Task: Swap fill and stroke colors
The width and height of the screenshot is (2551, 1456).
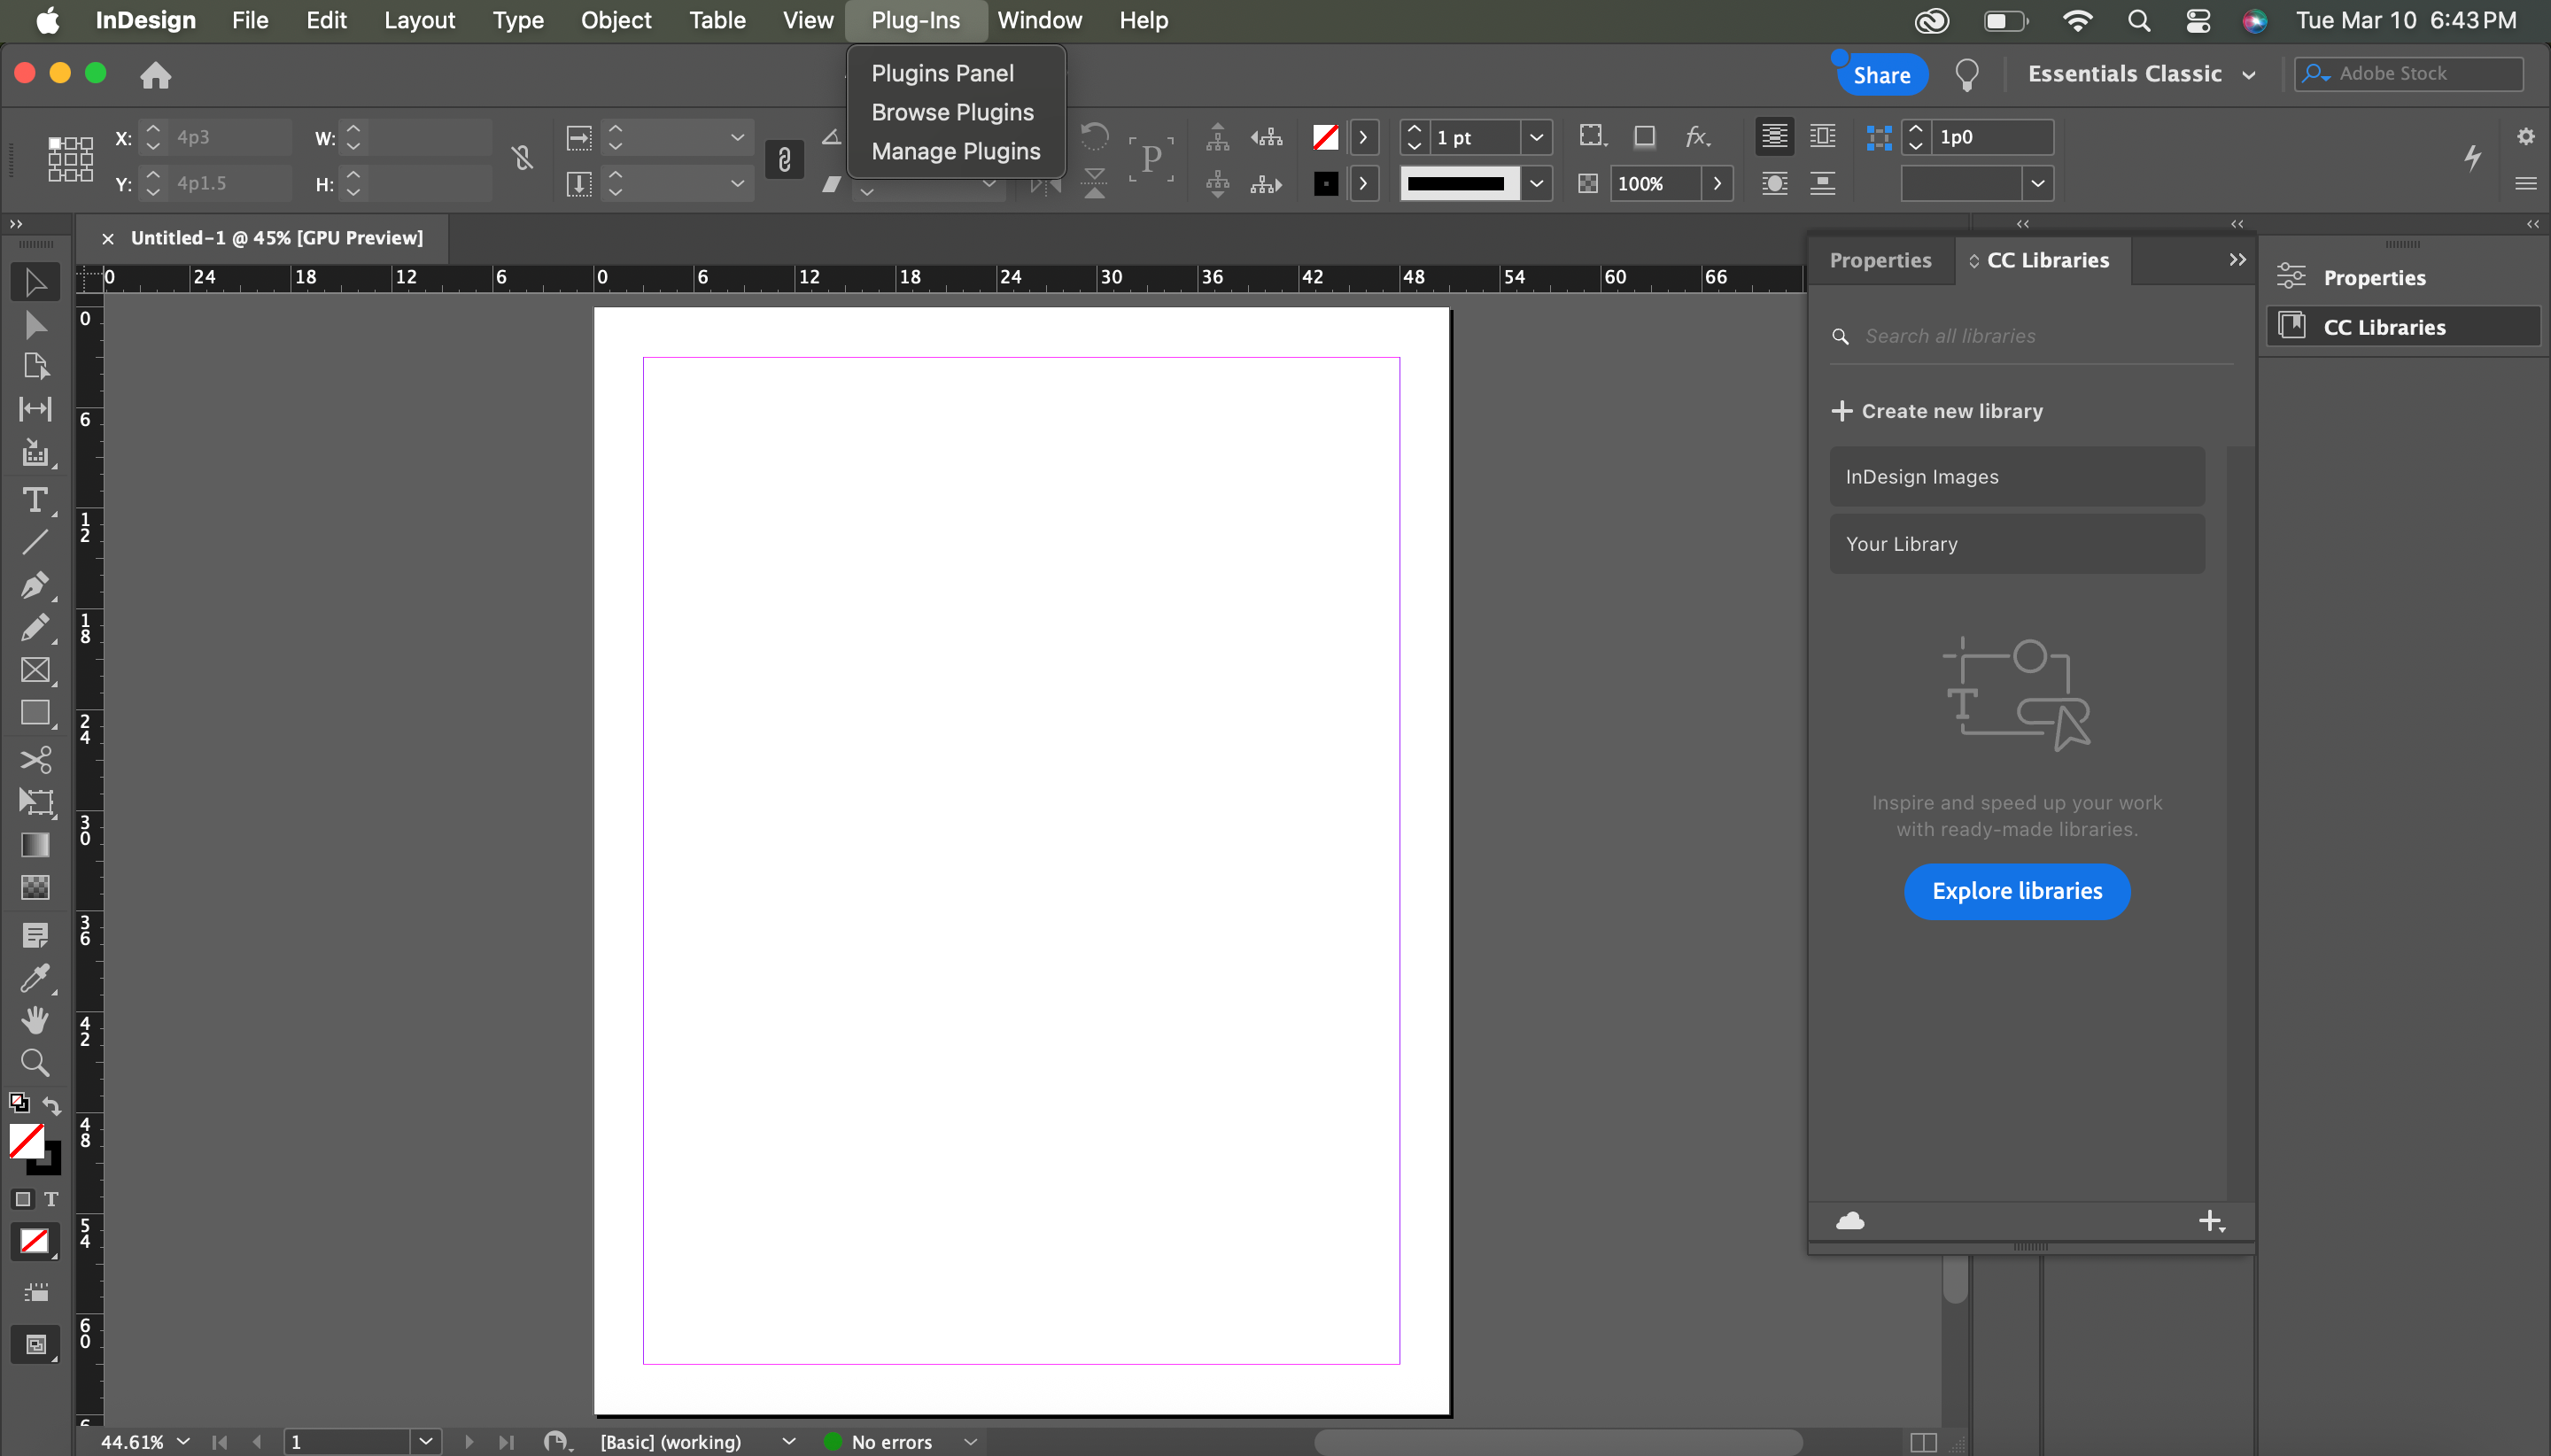Action: coord(52,1105)
